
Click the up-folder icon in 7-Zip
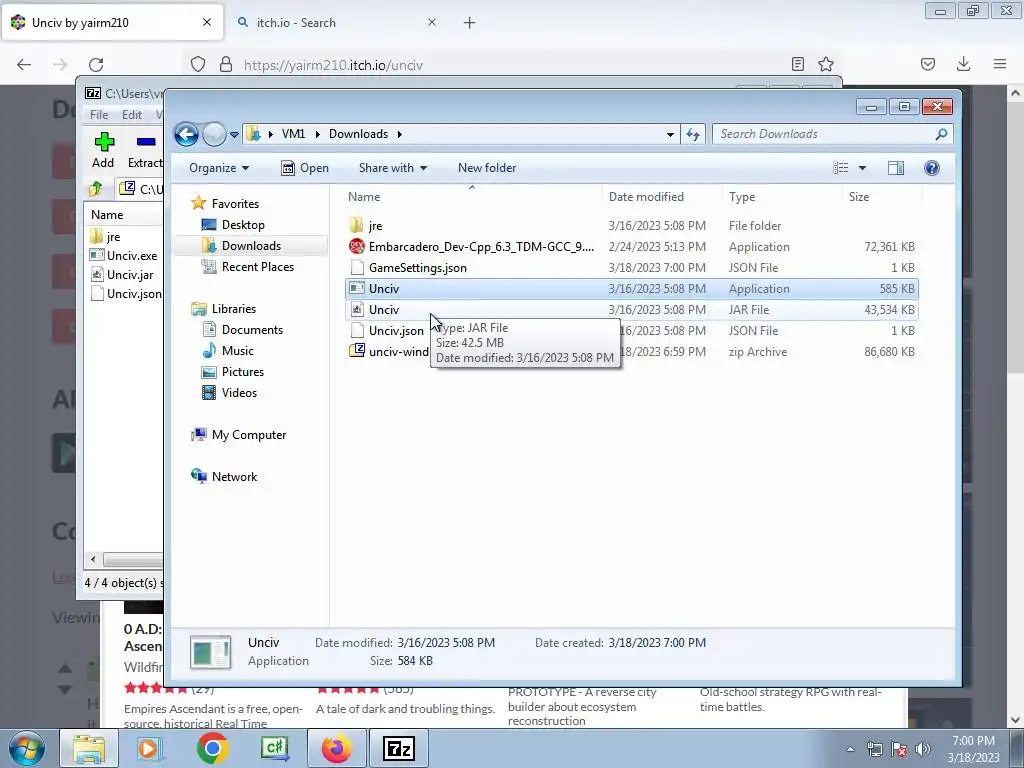tap(96, 189)
